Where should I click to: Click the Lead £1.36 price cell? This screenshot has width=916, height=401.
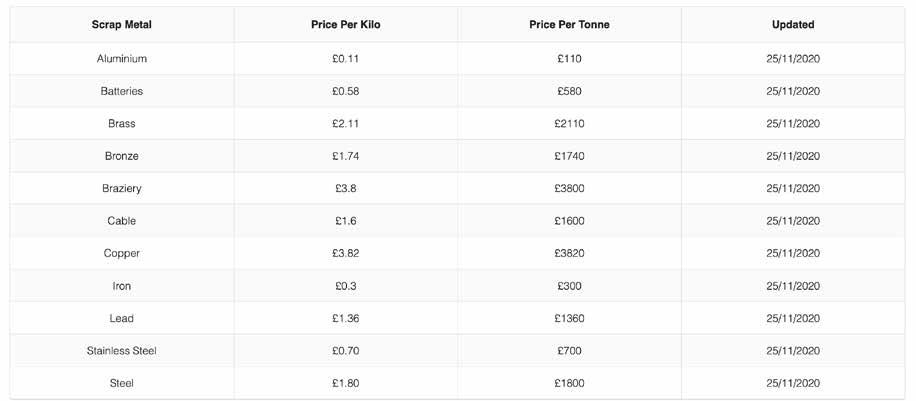click(345, 318)
